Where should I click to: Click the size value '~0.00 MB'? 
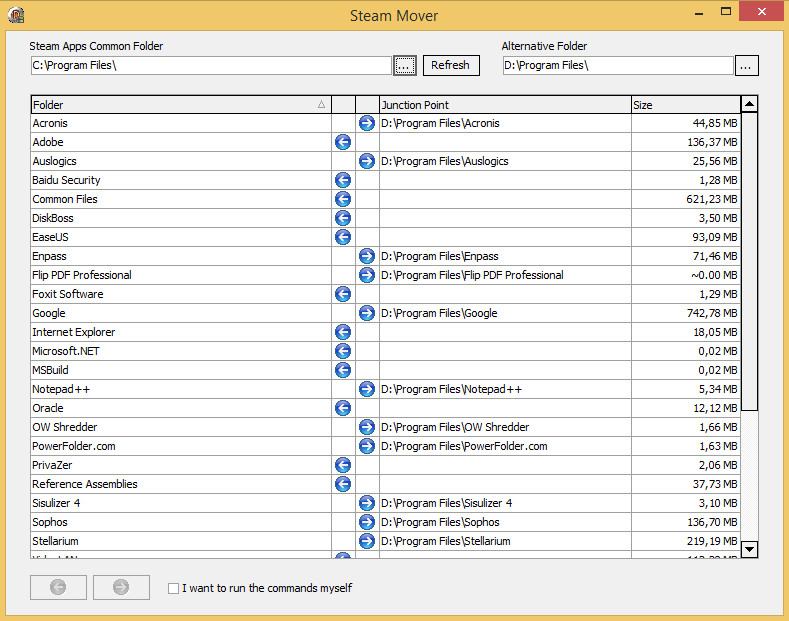click(x=714, y=275)
